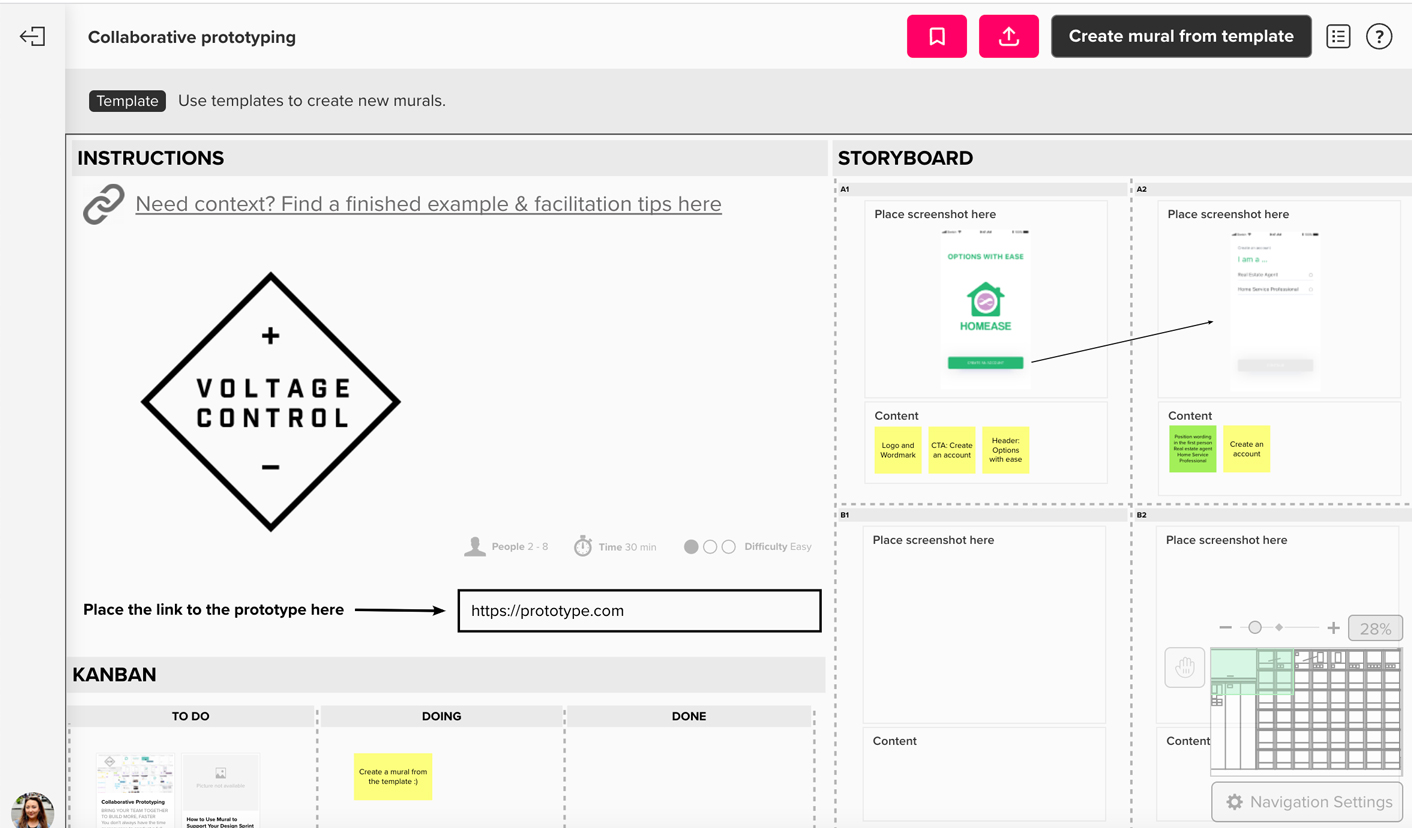This screenshot has height=828, width=1412.
Task: Click the DONE column header
Action: pos(689,716)
